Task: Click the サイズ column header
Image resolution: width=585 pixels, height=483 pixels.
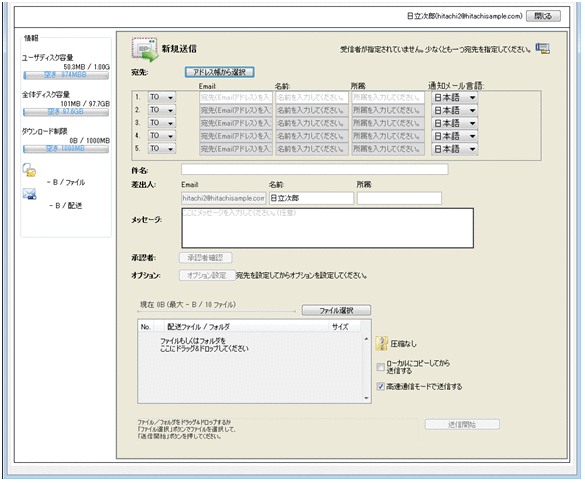Action: 344,327
